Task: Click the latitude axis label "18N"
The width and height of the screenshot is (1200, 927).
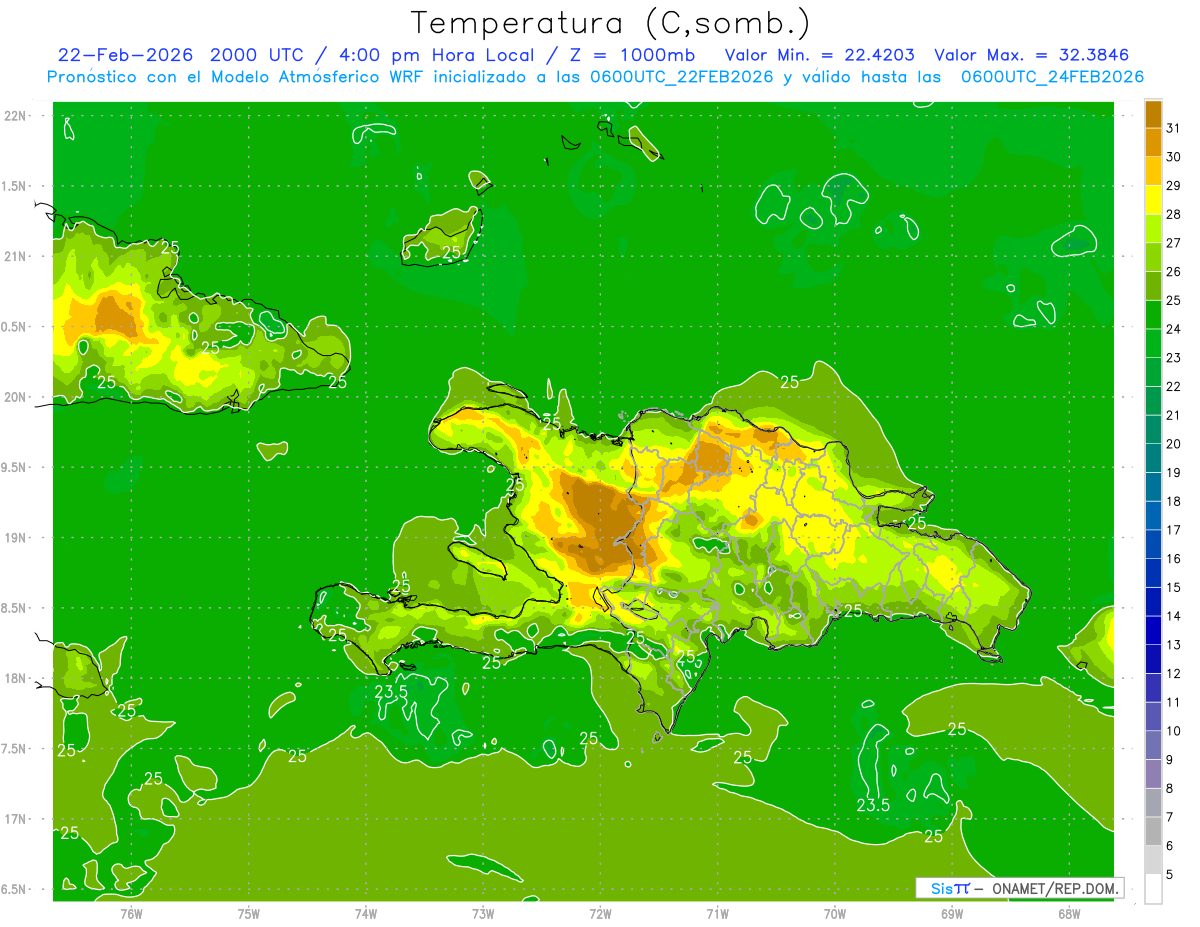Action: pos(14,679)
